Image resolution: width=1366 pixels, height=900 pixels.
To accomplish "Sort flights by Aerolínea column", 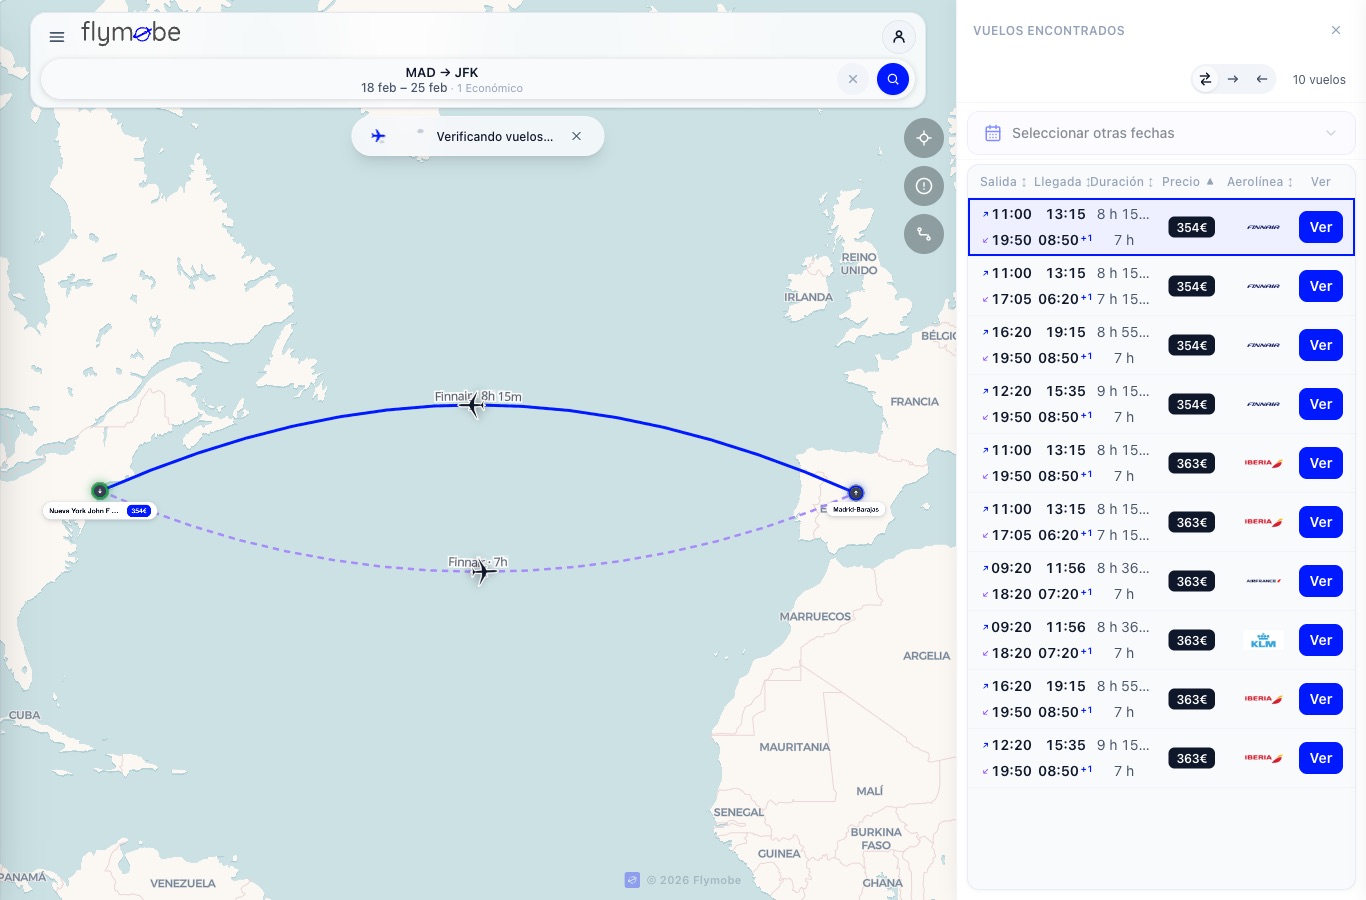I will [1260, 182].
